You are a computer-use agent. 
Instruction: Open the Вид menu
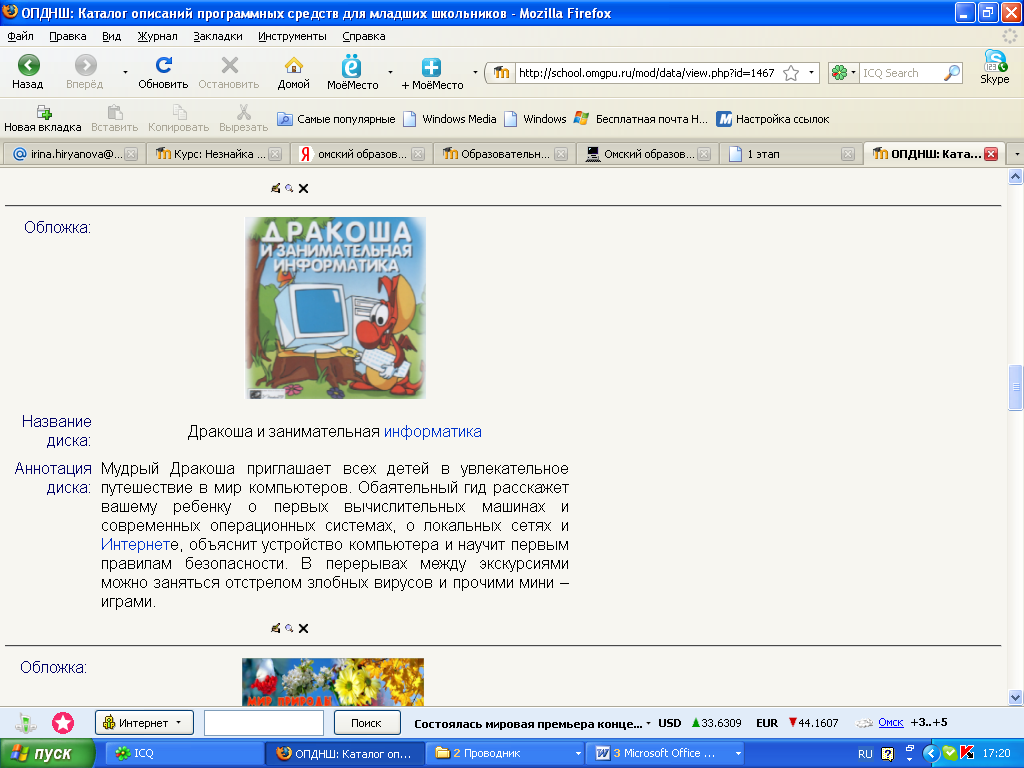(x=112, y=37)
